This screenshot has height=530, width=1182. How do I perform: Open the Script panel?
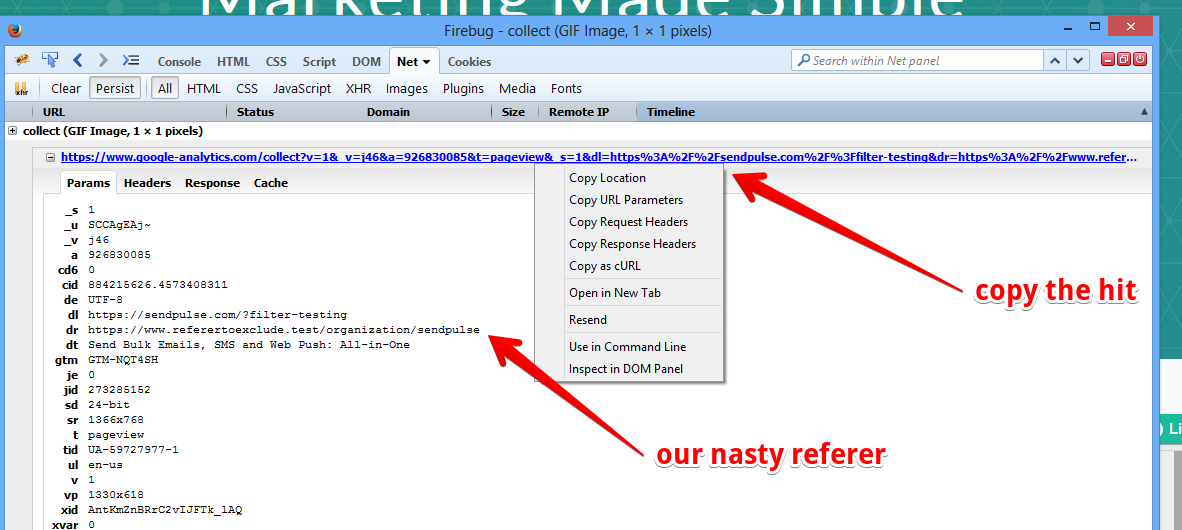click(320, 62)
